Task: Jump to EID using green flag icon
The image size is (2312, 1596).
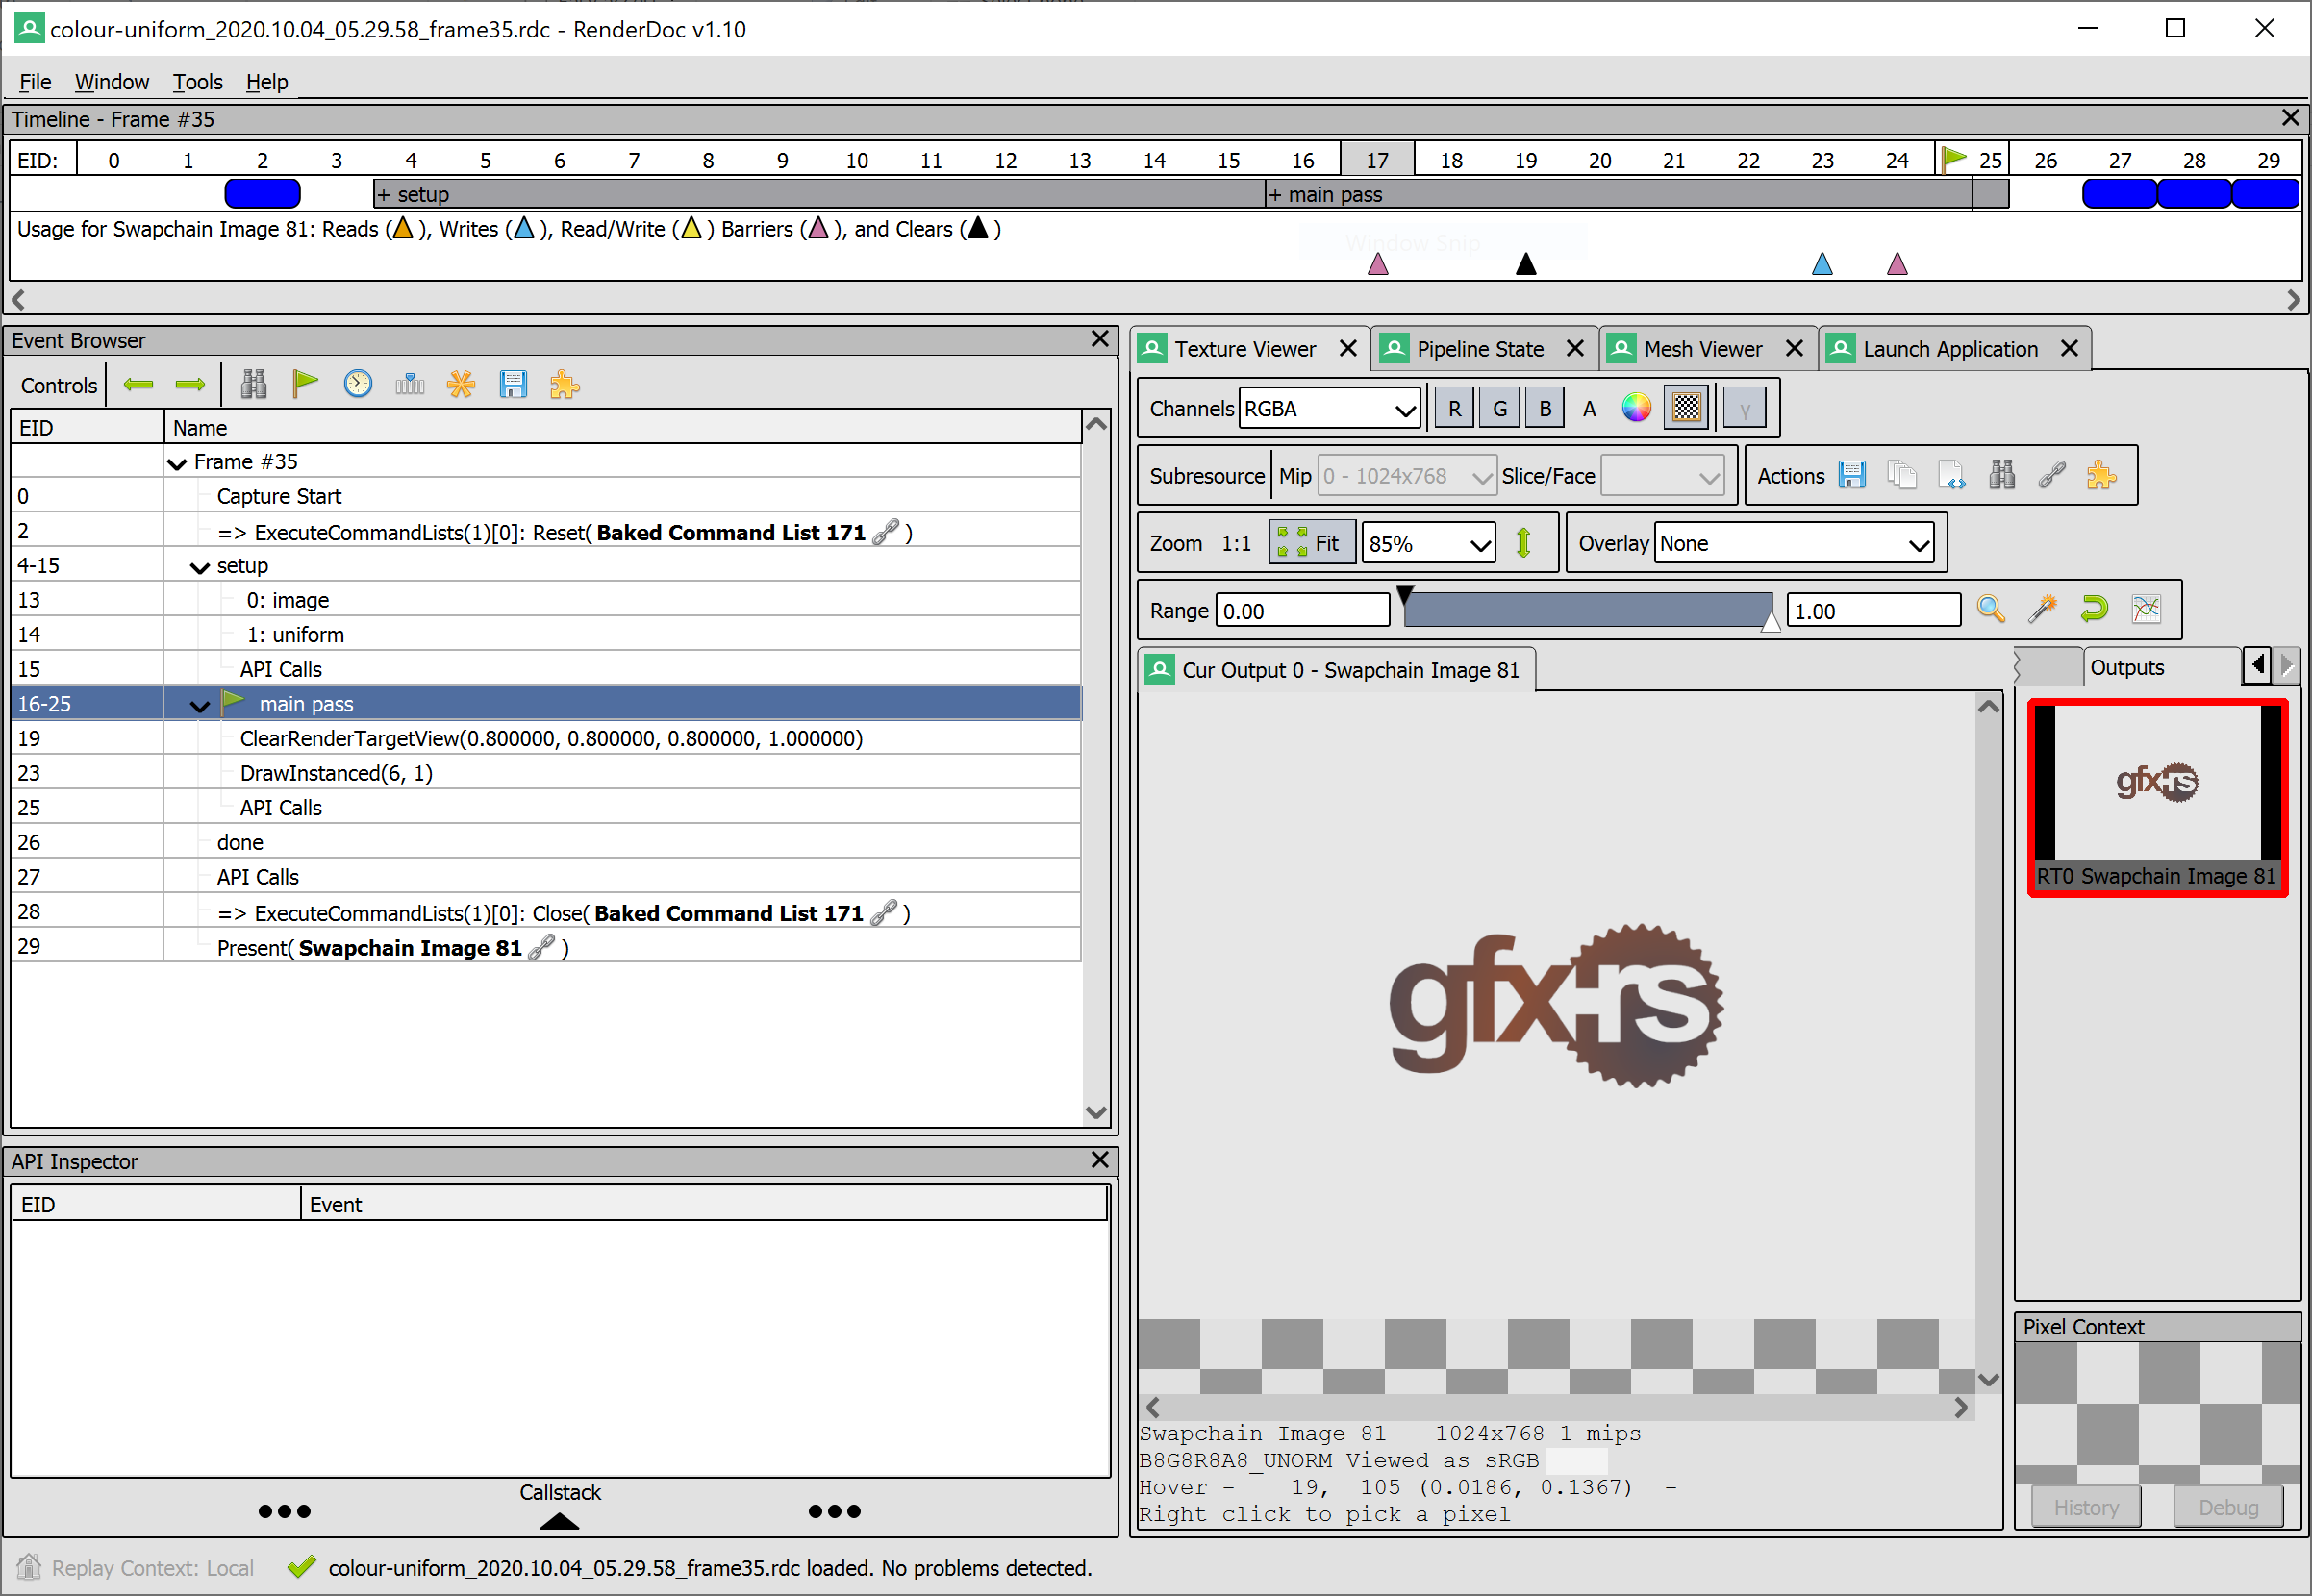Action: click(305, 384)
